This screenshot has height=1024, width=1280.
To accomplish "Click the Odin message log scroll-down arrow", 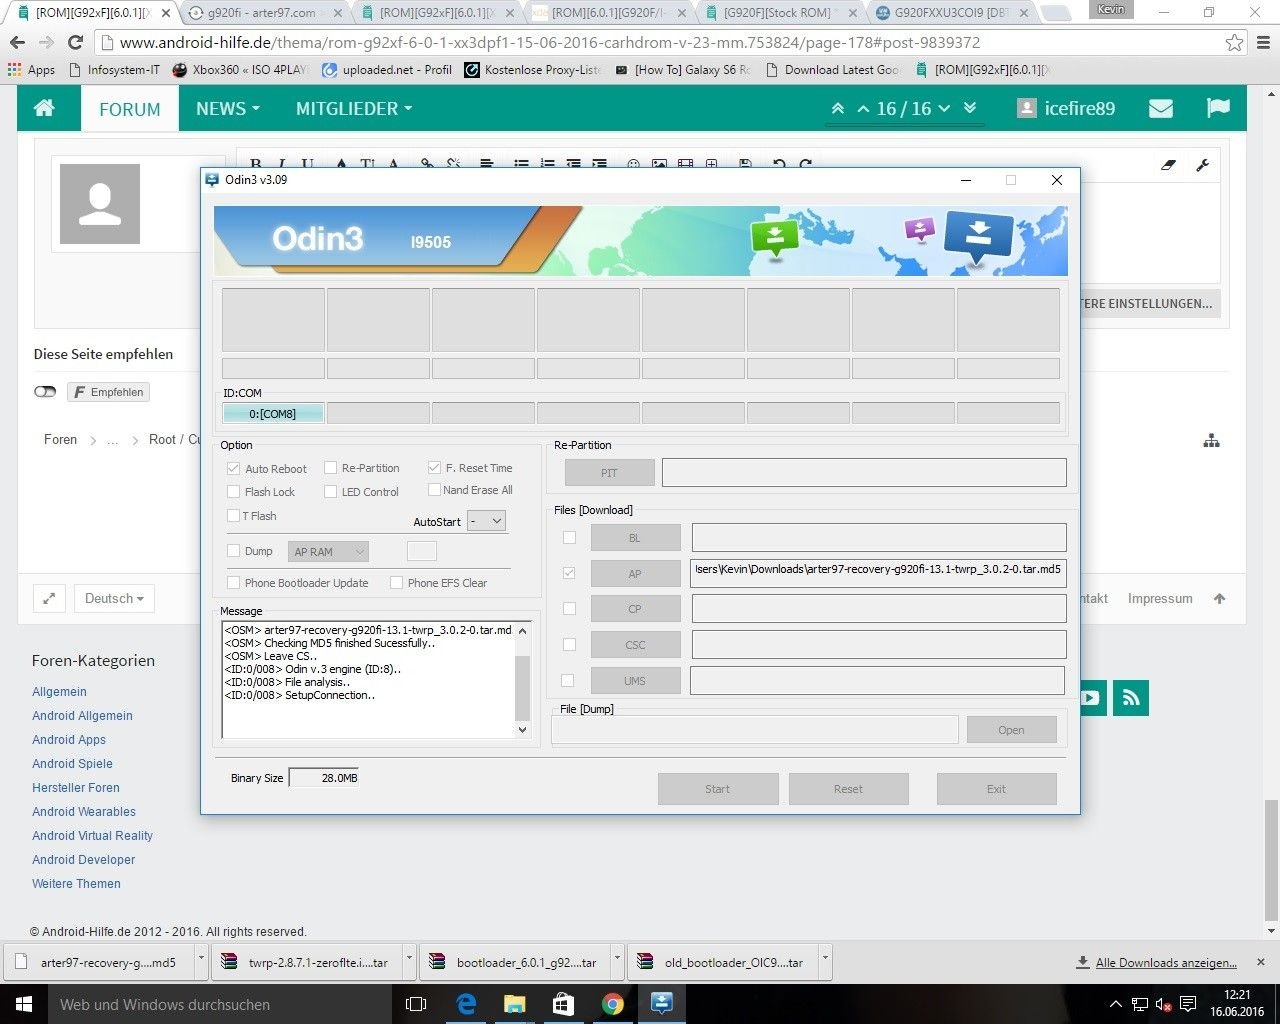I will pyautogui.click(x=522, y=730).
